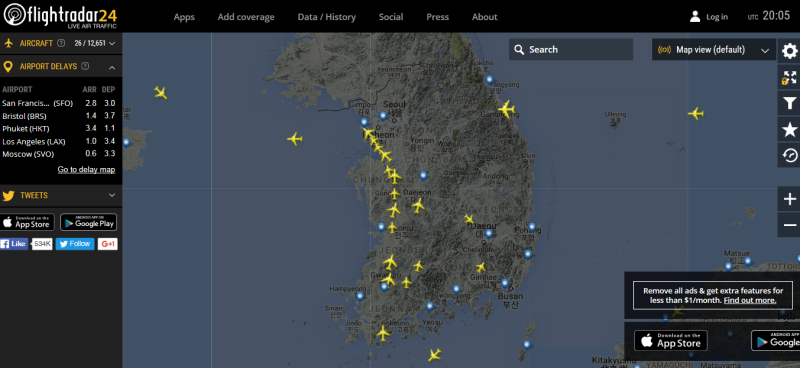Open the Data / History menu
Viewport: 800px width, 368px height.
click(327, 17)
